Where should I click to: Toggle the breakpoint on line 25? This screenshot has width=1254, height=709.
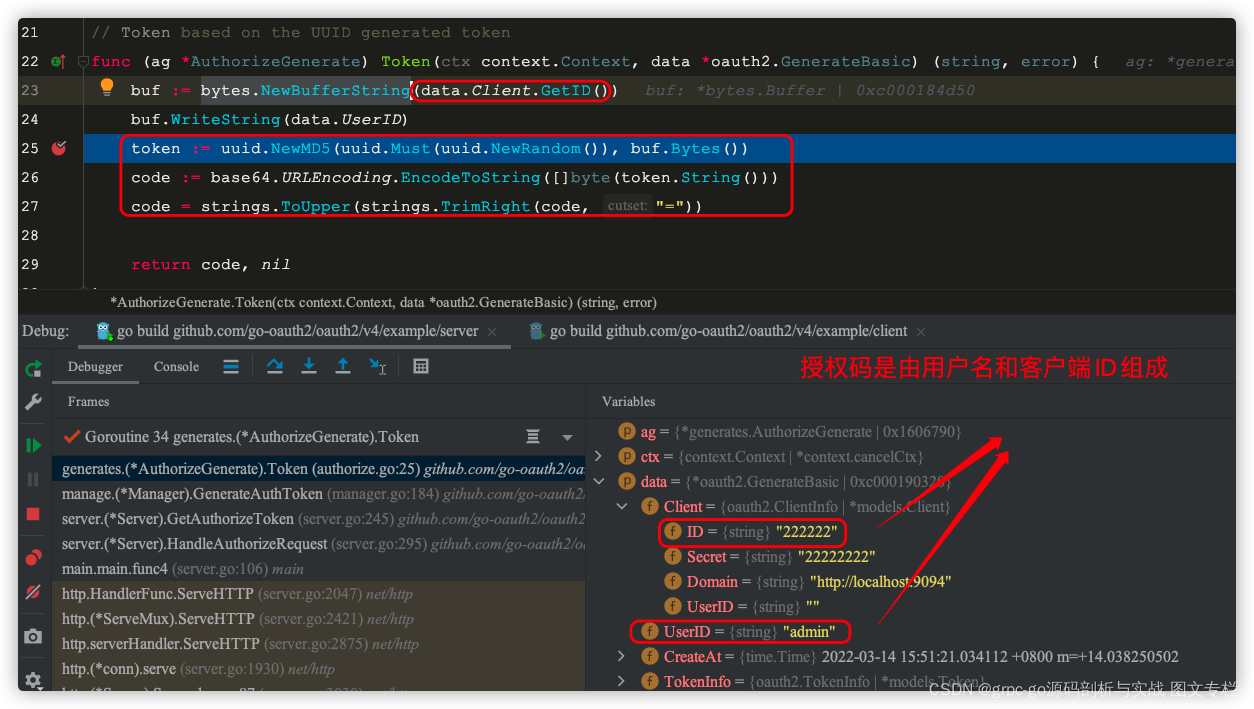(x=58, y=148)
